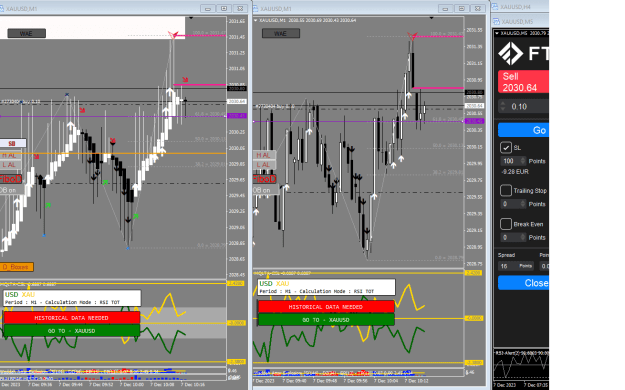Image resolution: width=625 pixels, height=390 pixels.
Task: Enable the Break Even checkbox
Action: pyautogui.click(x=506, y=224)
